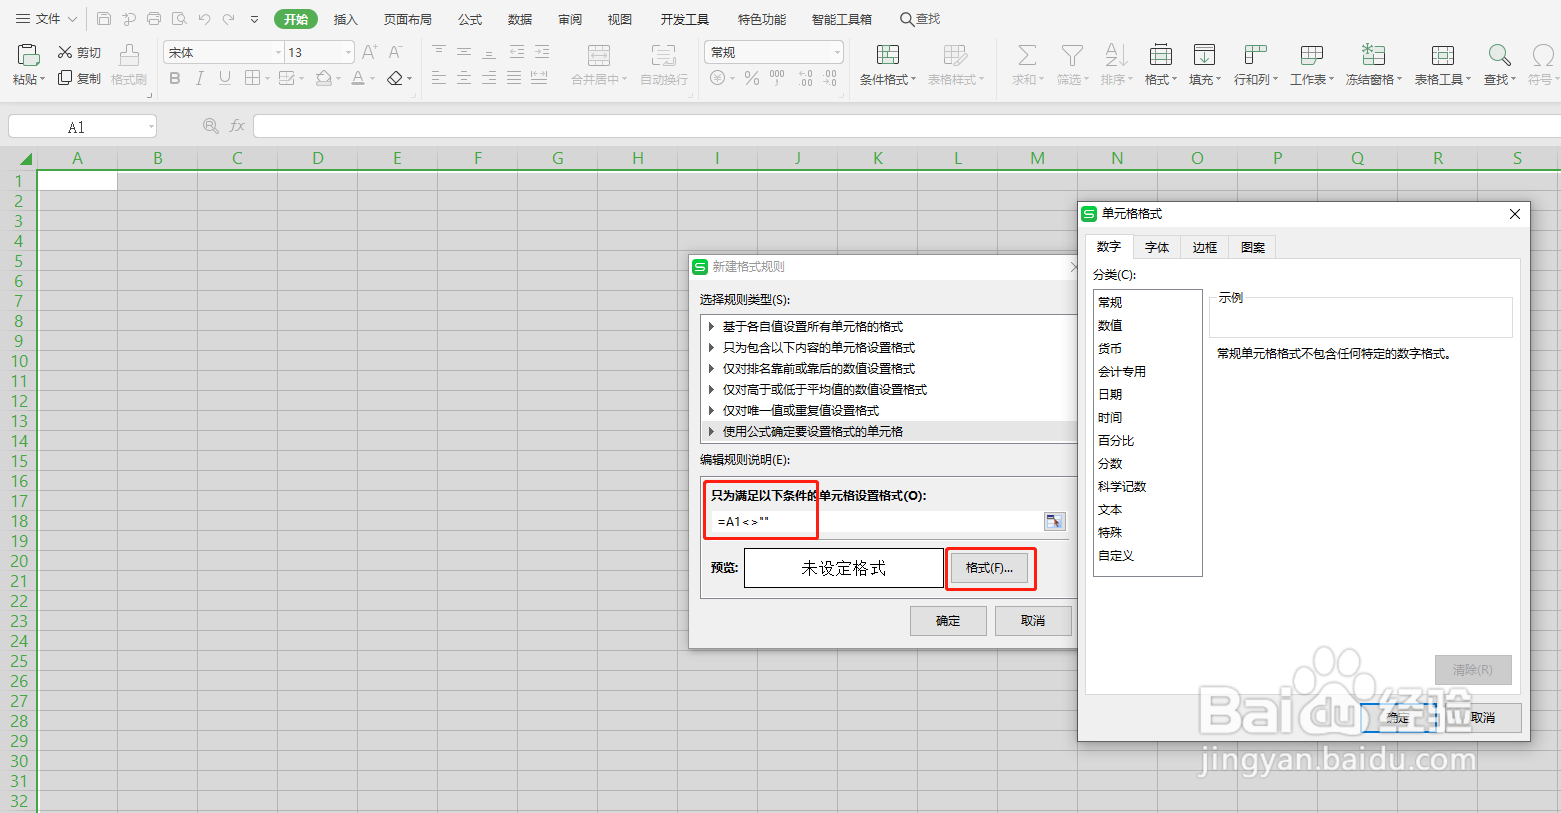Screen dimensions: 1561x813
Task: Open the fill color bucket swatch
Action: (324, 78)
